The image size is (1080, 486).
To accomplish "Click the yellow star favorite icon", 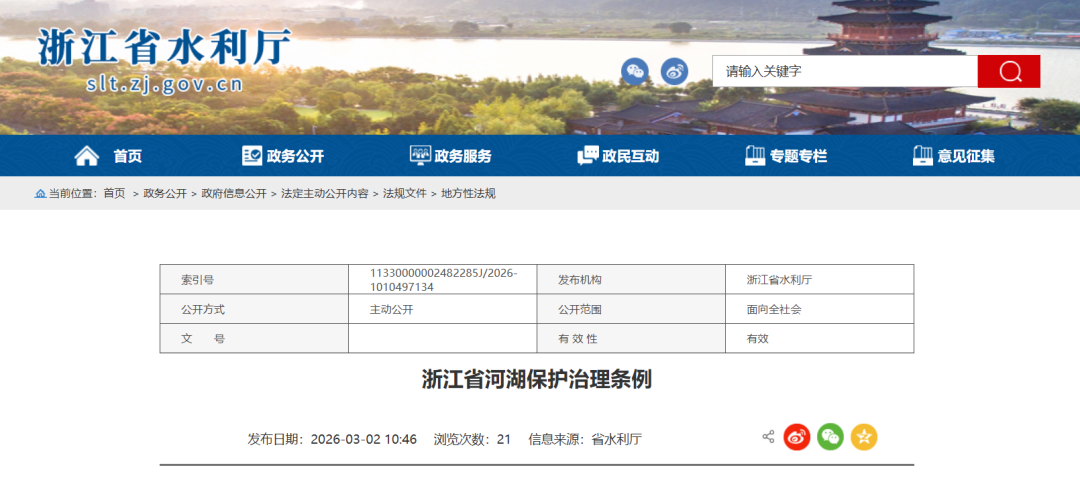I will [x=864, y=437].
